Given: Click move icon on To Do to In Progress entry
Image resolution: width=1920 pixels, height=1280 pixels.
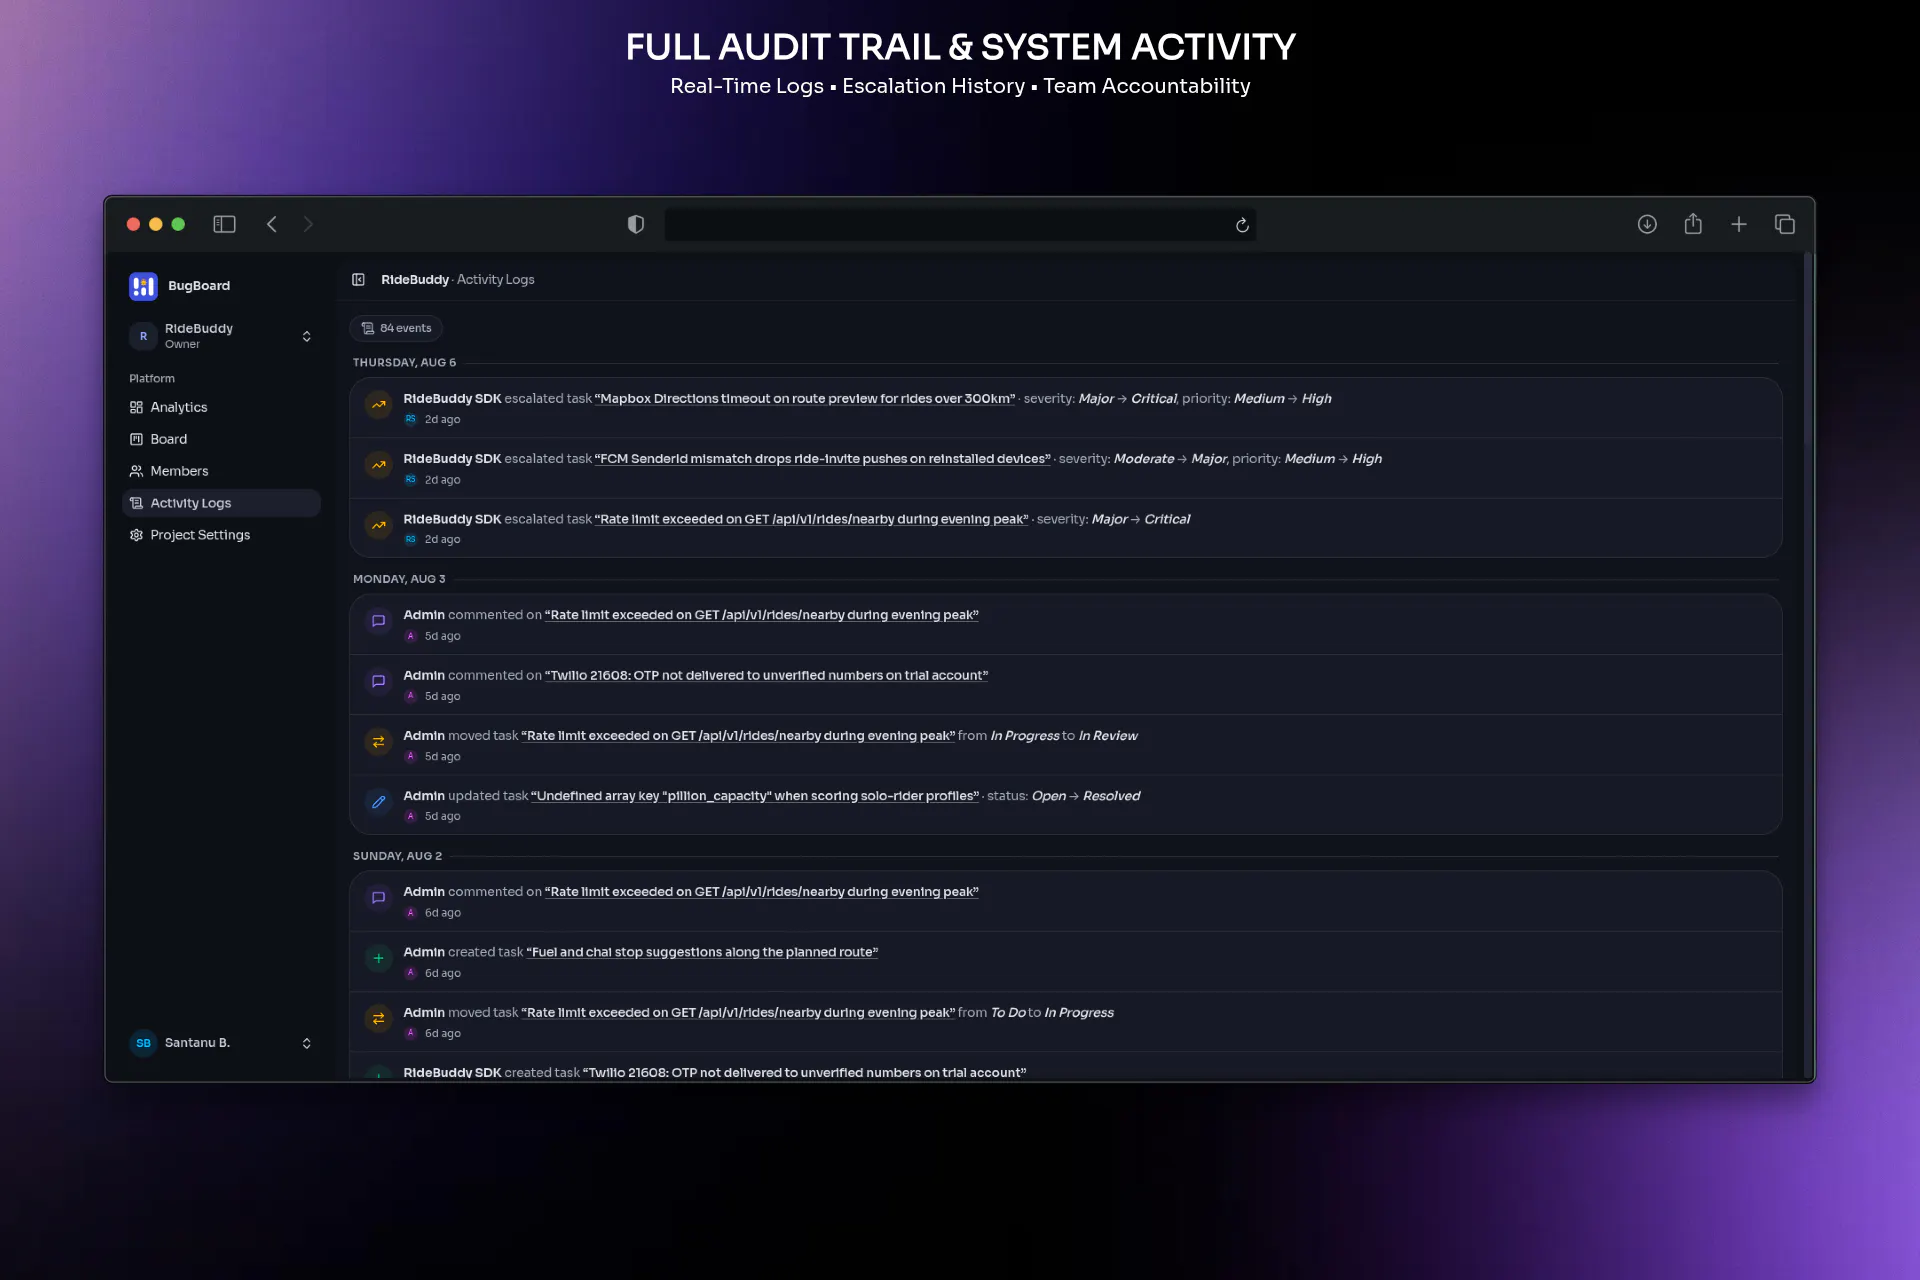Looking at the screenshot, I should [378, 1019].
